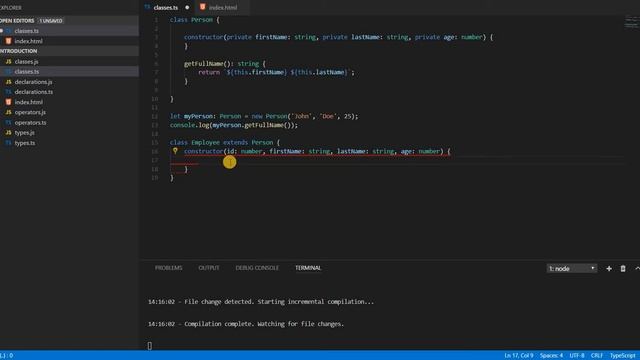Click the code minimap
Viewport: 640px width, 360px height.
(632, 22)
